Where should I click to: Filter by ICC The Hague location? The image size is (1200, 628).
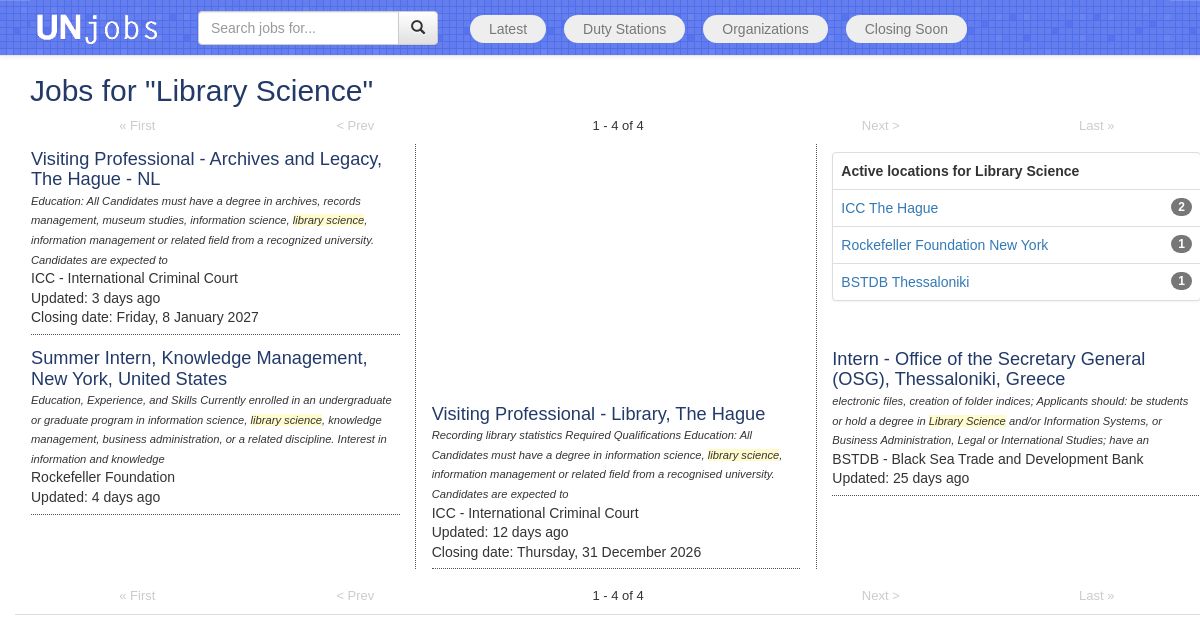point(889,208)
